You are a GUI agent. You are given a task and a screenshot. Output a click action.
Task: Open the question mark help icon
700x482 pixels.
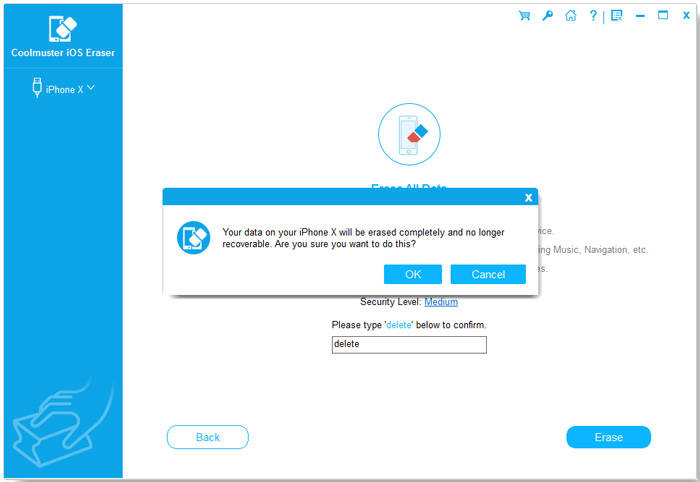pyautogui.click(x=593, y=16)
